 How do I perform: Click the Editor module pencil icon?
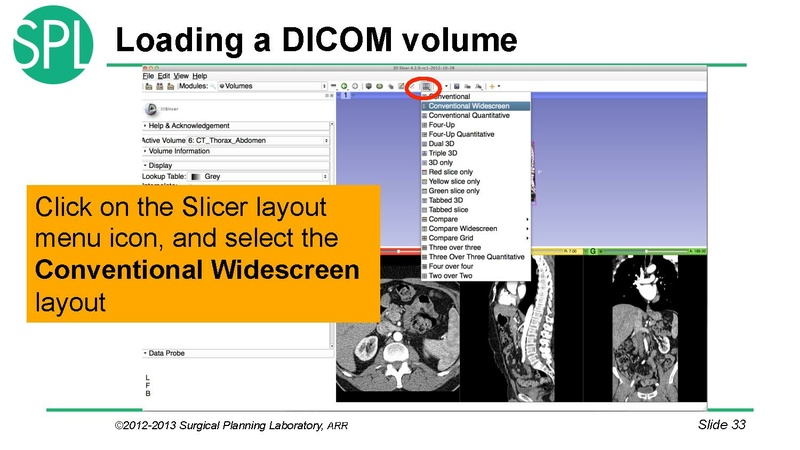point(402,86)
